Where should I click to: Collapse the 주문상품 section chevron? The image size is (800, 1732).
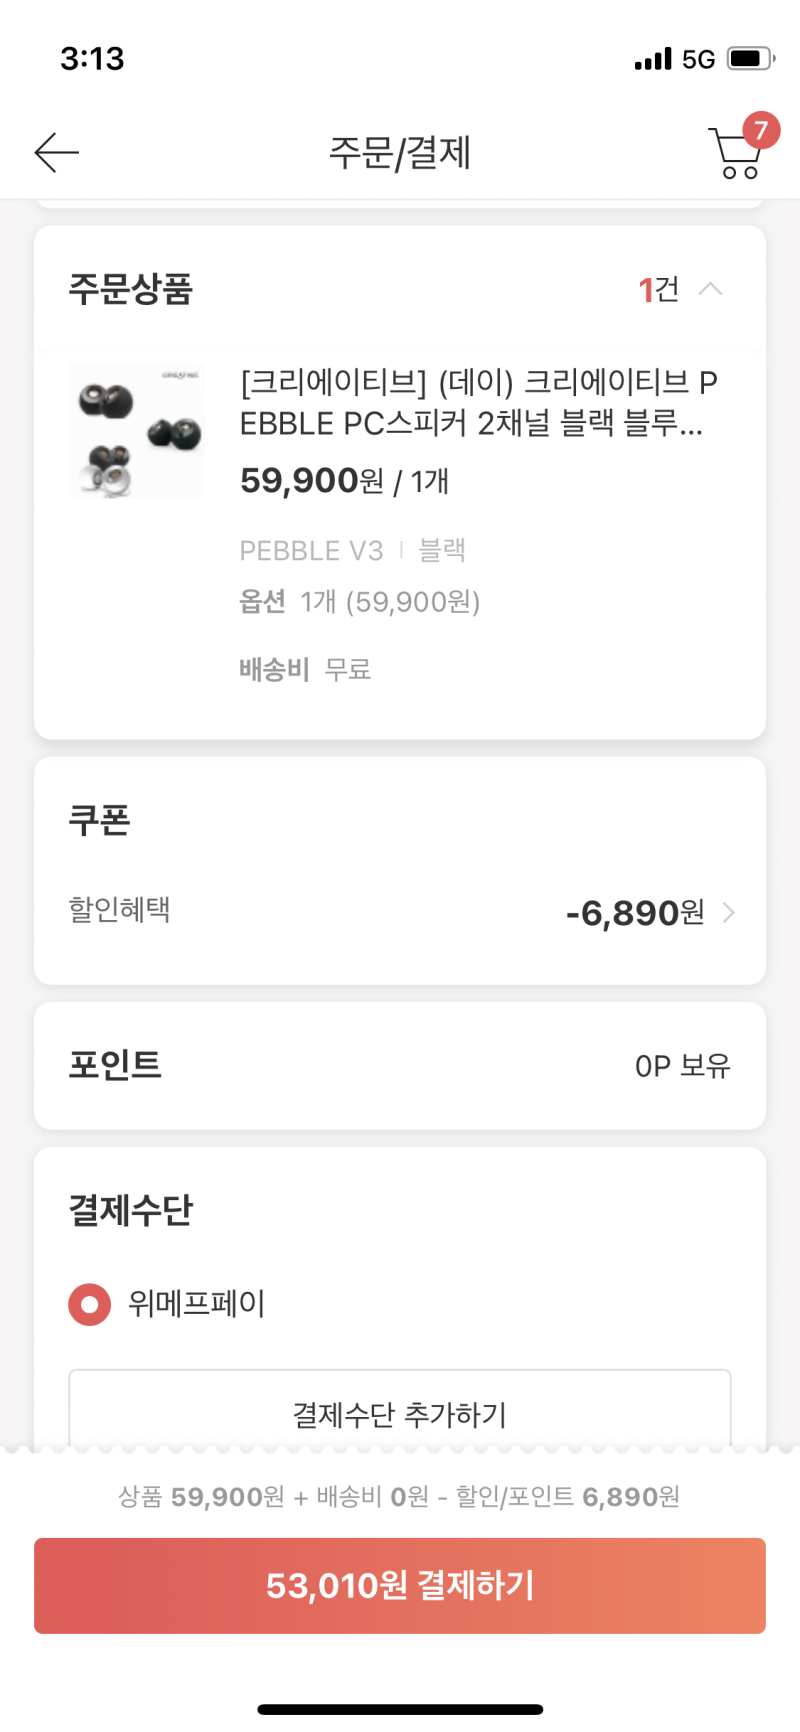tap(710, 289)
